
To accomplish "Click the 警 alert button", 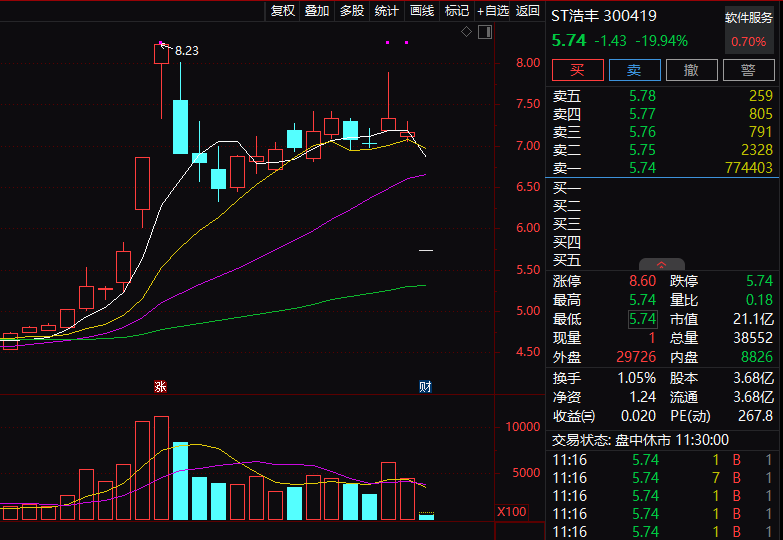I will 749,70.
